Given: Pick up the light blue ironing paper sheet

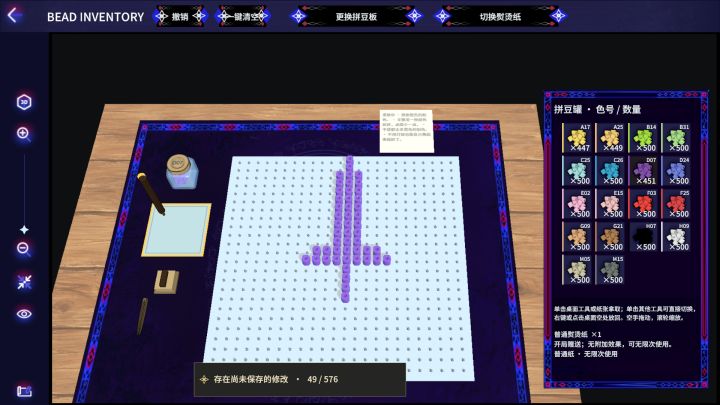Looking at the screenshot, I should pos(177,230).
